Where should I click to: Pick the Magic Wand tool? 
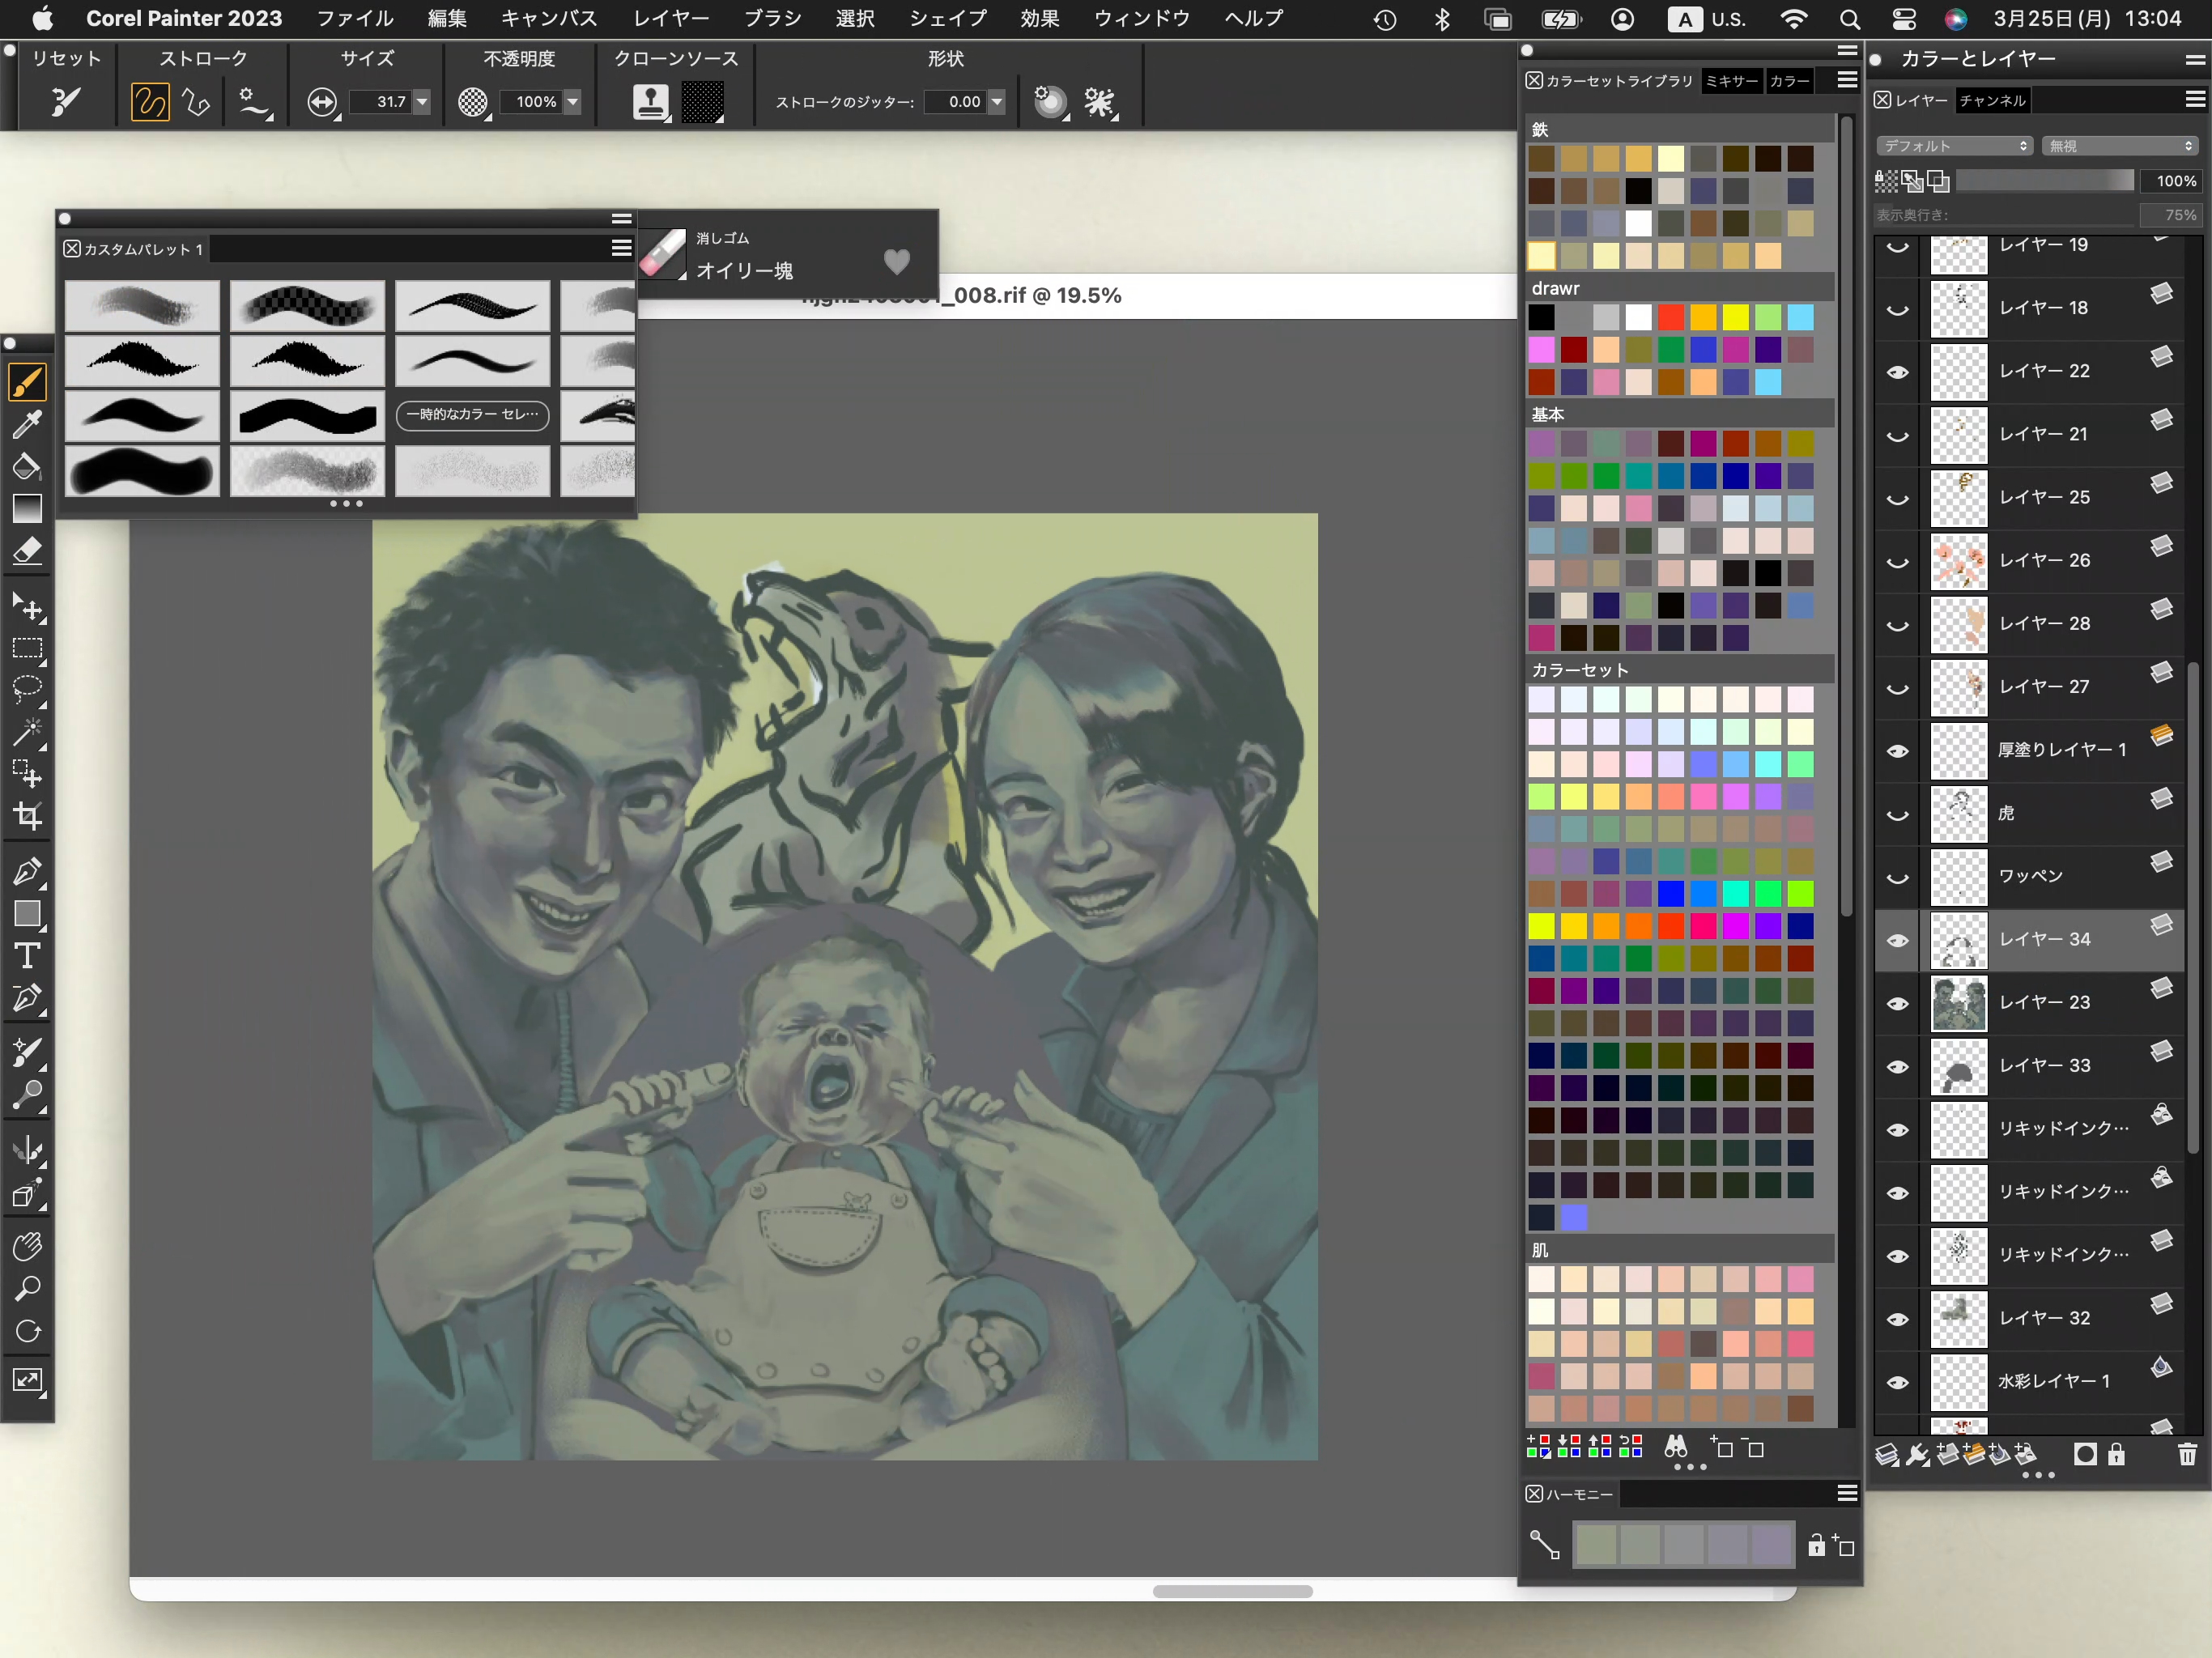tap(27, 732)
